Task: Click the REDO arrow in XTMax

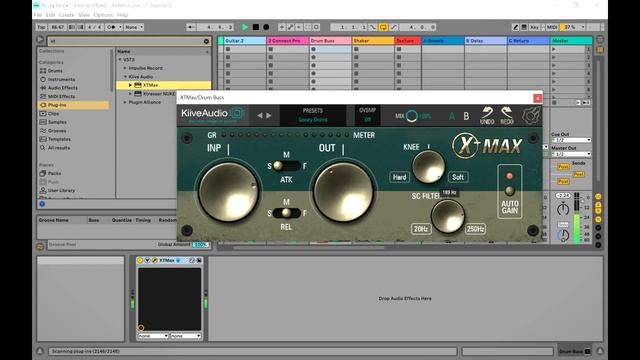Action: pyautogui.click(x=507, y=116)
